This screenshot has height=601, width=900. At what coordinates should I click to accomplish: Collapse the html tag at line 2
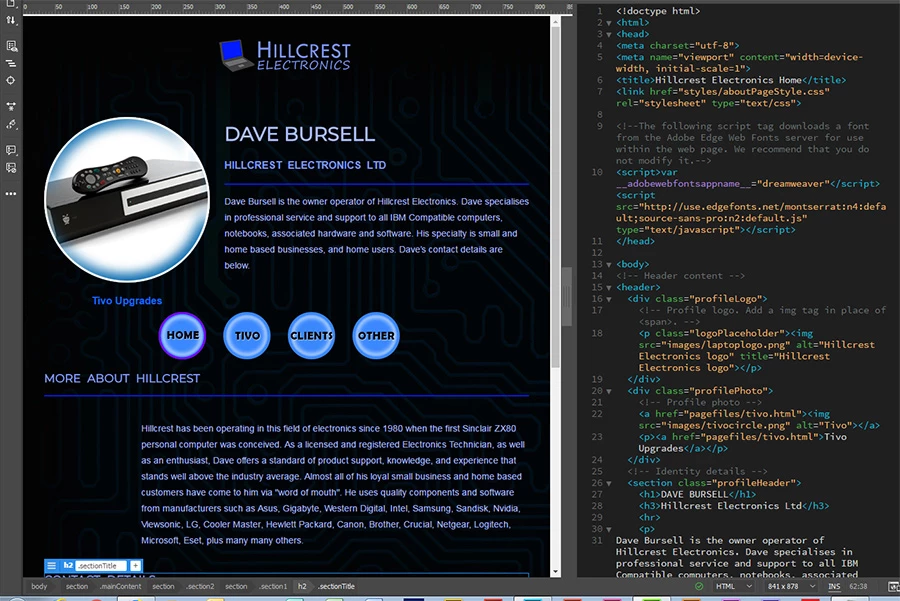pyautogui.click(x=609, y=23)
